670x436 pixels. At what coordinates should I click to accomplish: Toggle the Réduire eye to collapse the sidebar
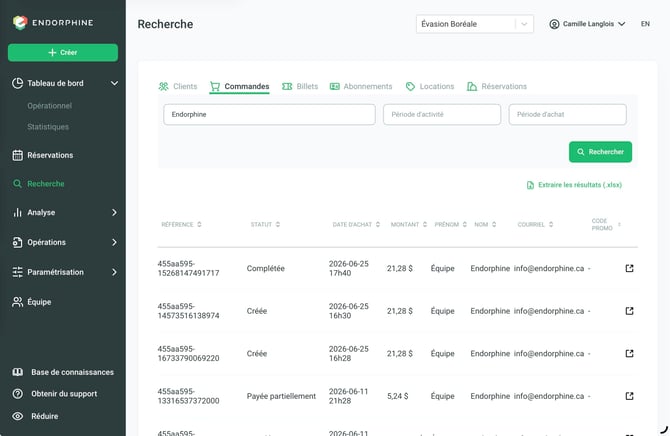[x=18, y=416]
